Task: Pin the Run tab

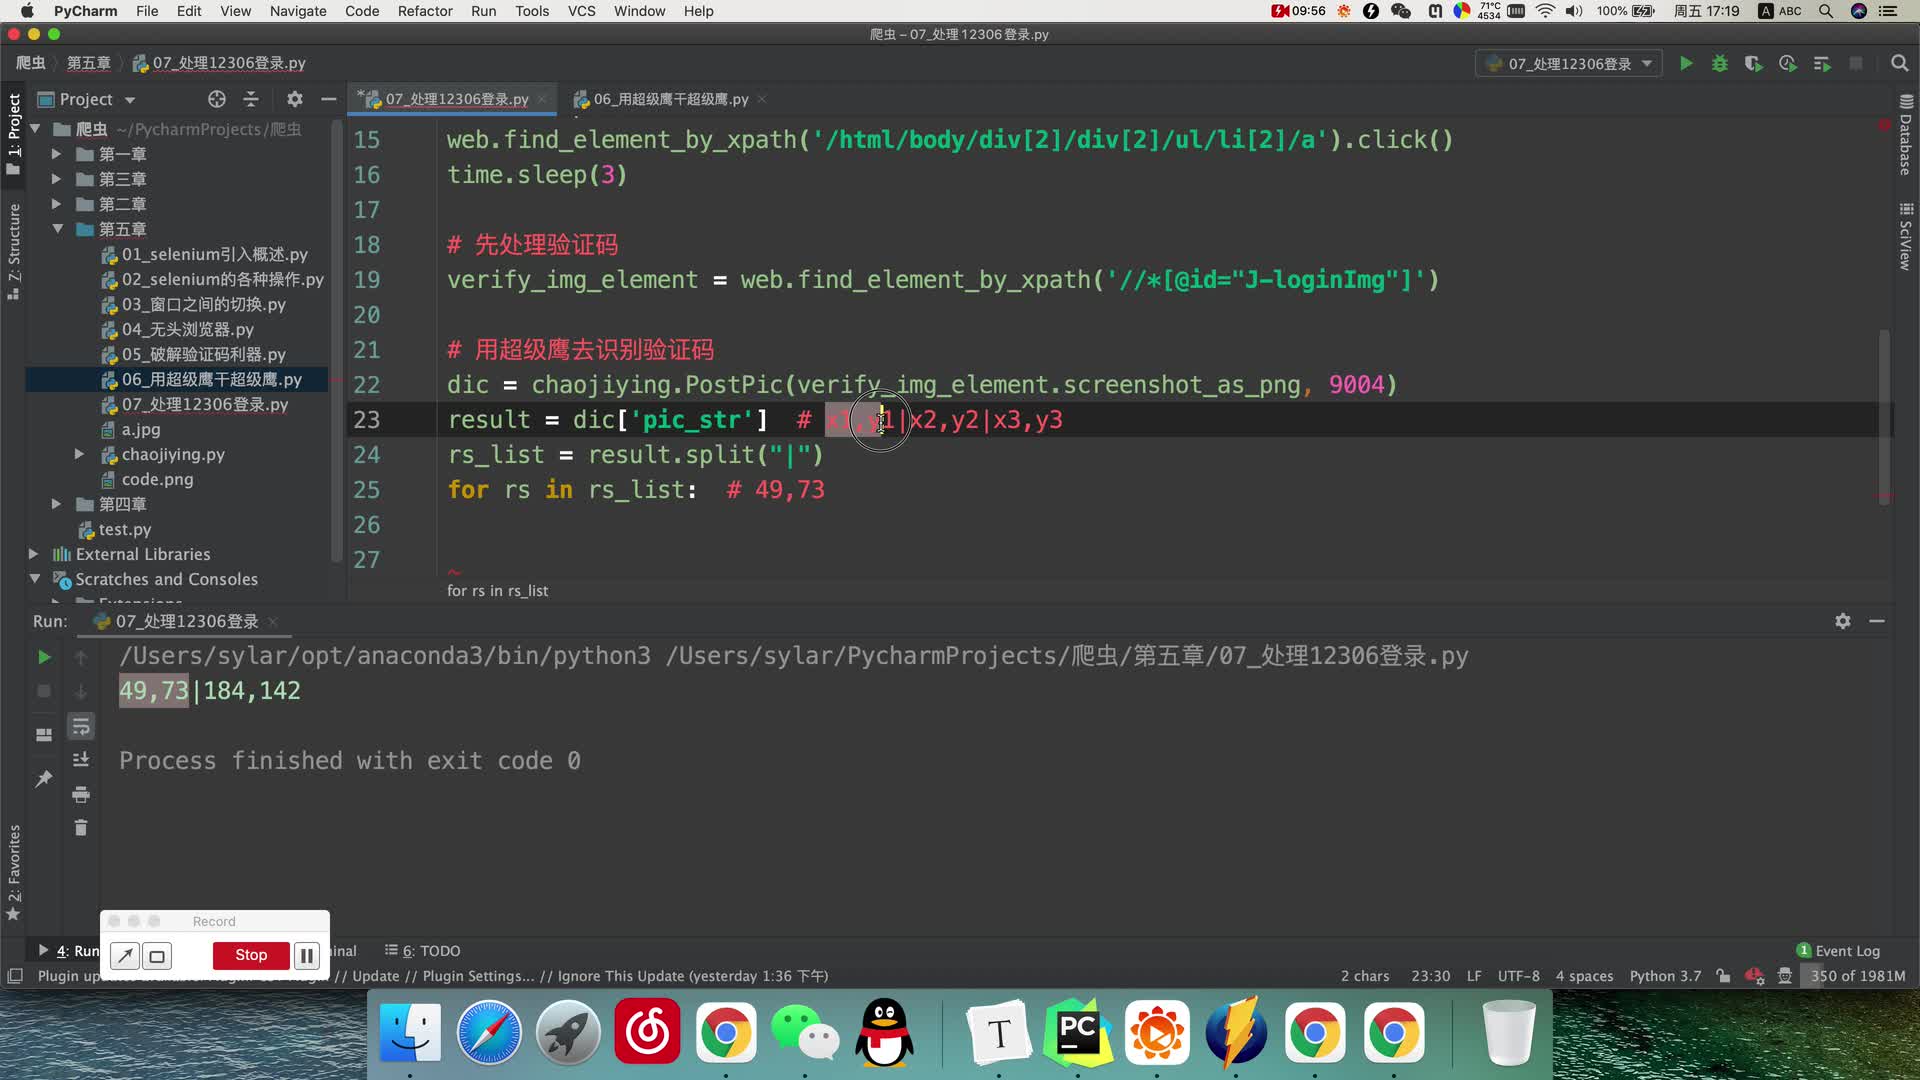Action: pyautogui.click(x=44, y=778)
